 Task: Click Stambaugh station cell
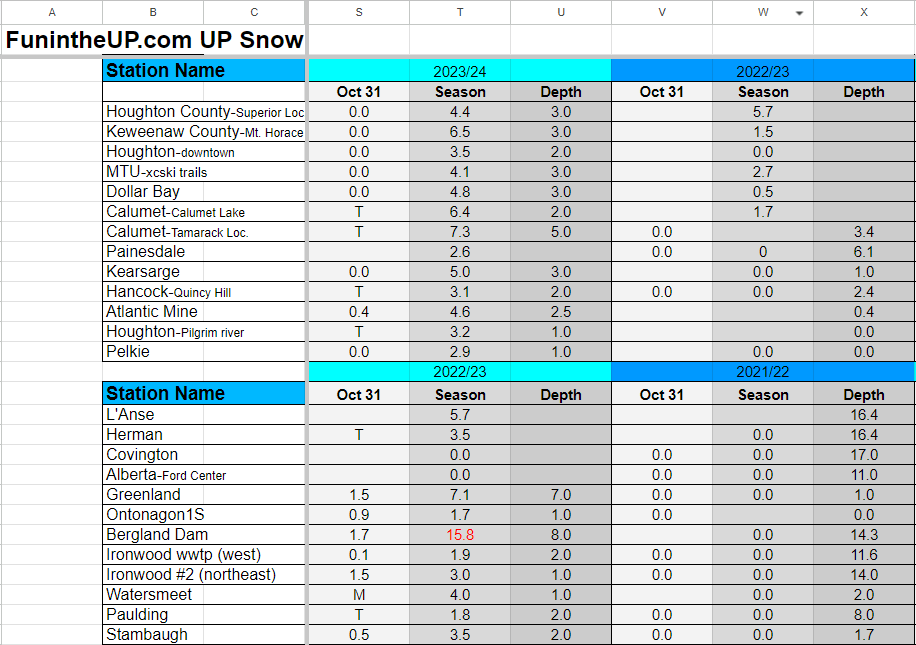[204, 634]
